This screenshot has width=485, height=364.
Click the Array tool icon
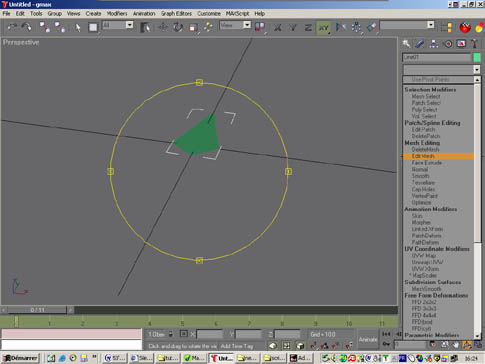click(x=356, y=27)
